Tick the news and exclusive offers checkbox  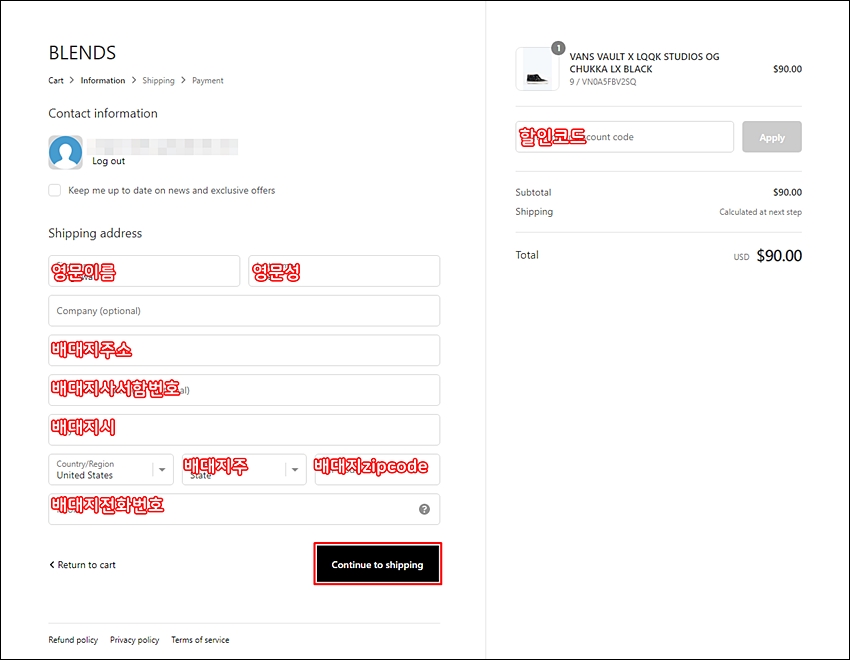[55, 190]
